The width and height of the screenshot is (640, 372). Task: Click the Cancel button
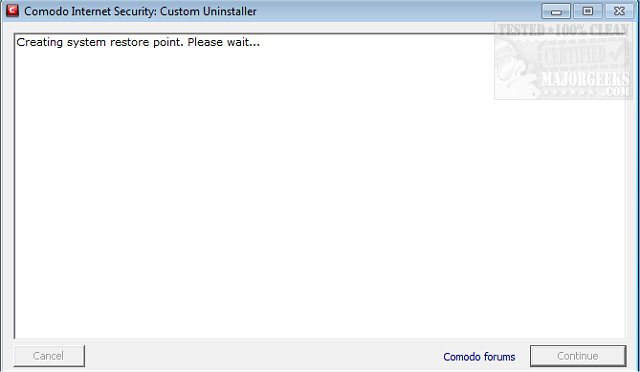pyautogui.click(x=49, y=356)
